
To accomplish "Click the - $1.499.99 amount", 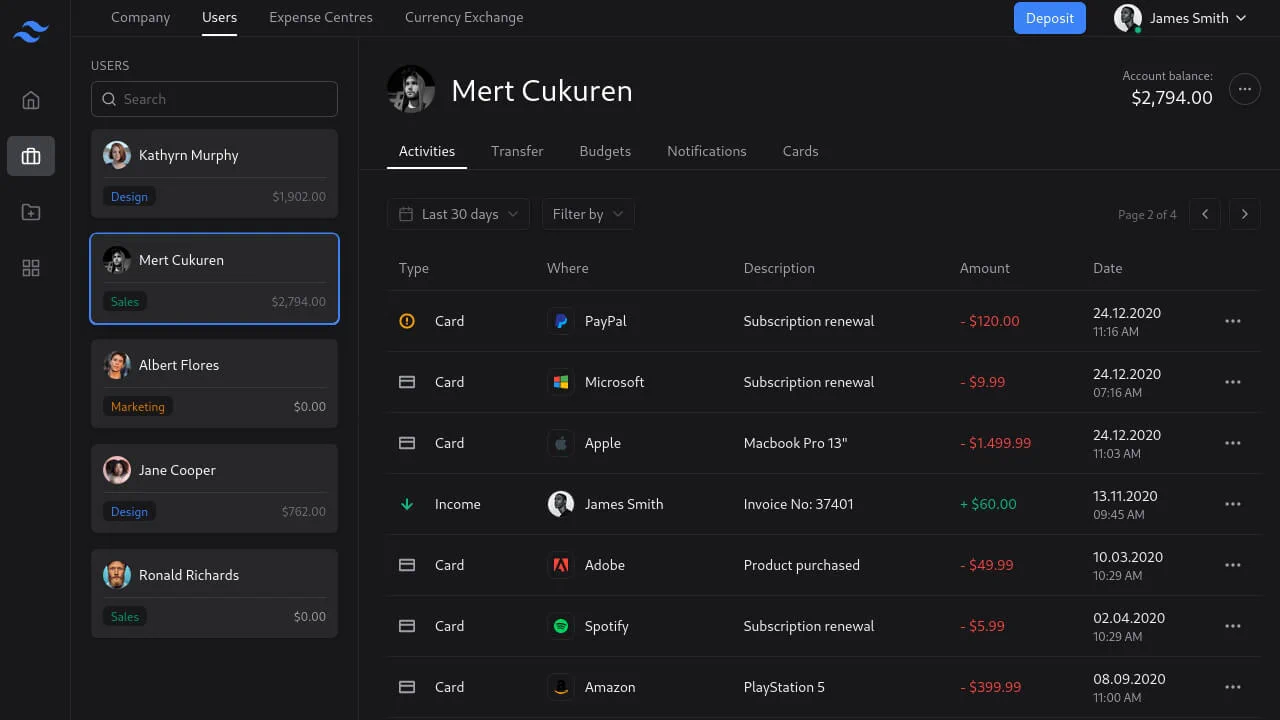I will (995, 443).
